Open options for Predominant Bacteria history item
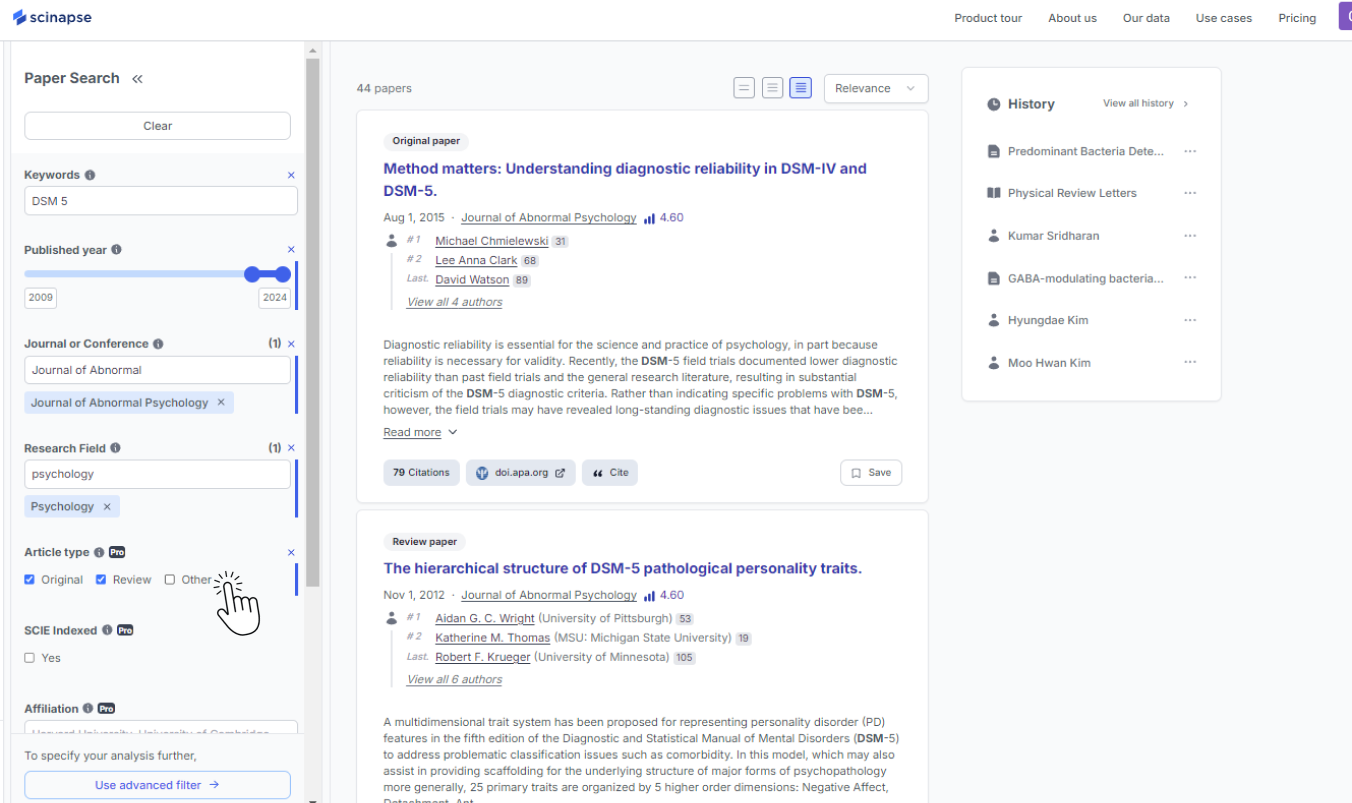Screen dimensions: 1352x803 [1190, 152]
